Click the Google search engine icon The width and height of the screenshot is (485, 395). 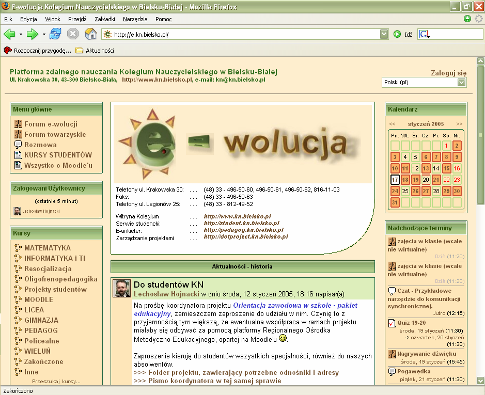click(424, 34)
